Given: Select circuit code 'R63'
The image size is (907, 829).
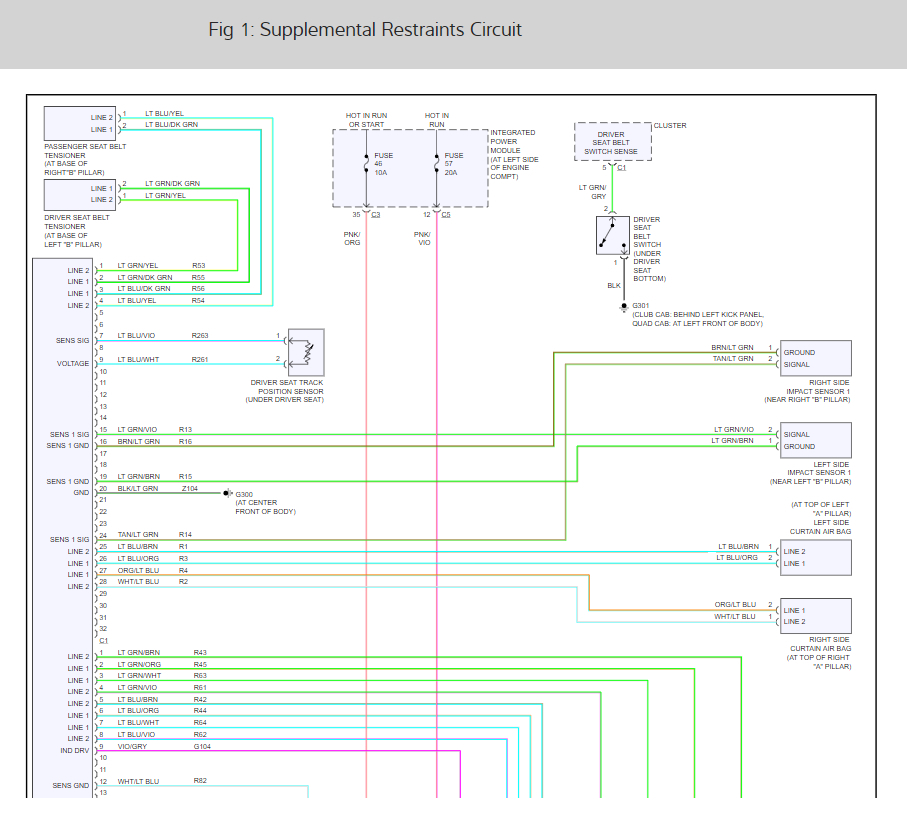Looking at the screenshot, I should click(x=200, y=676).
